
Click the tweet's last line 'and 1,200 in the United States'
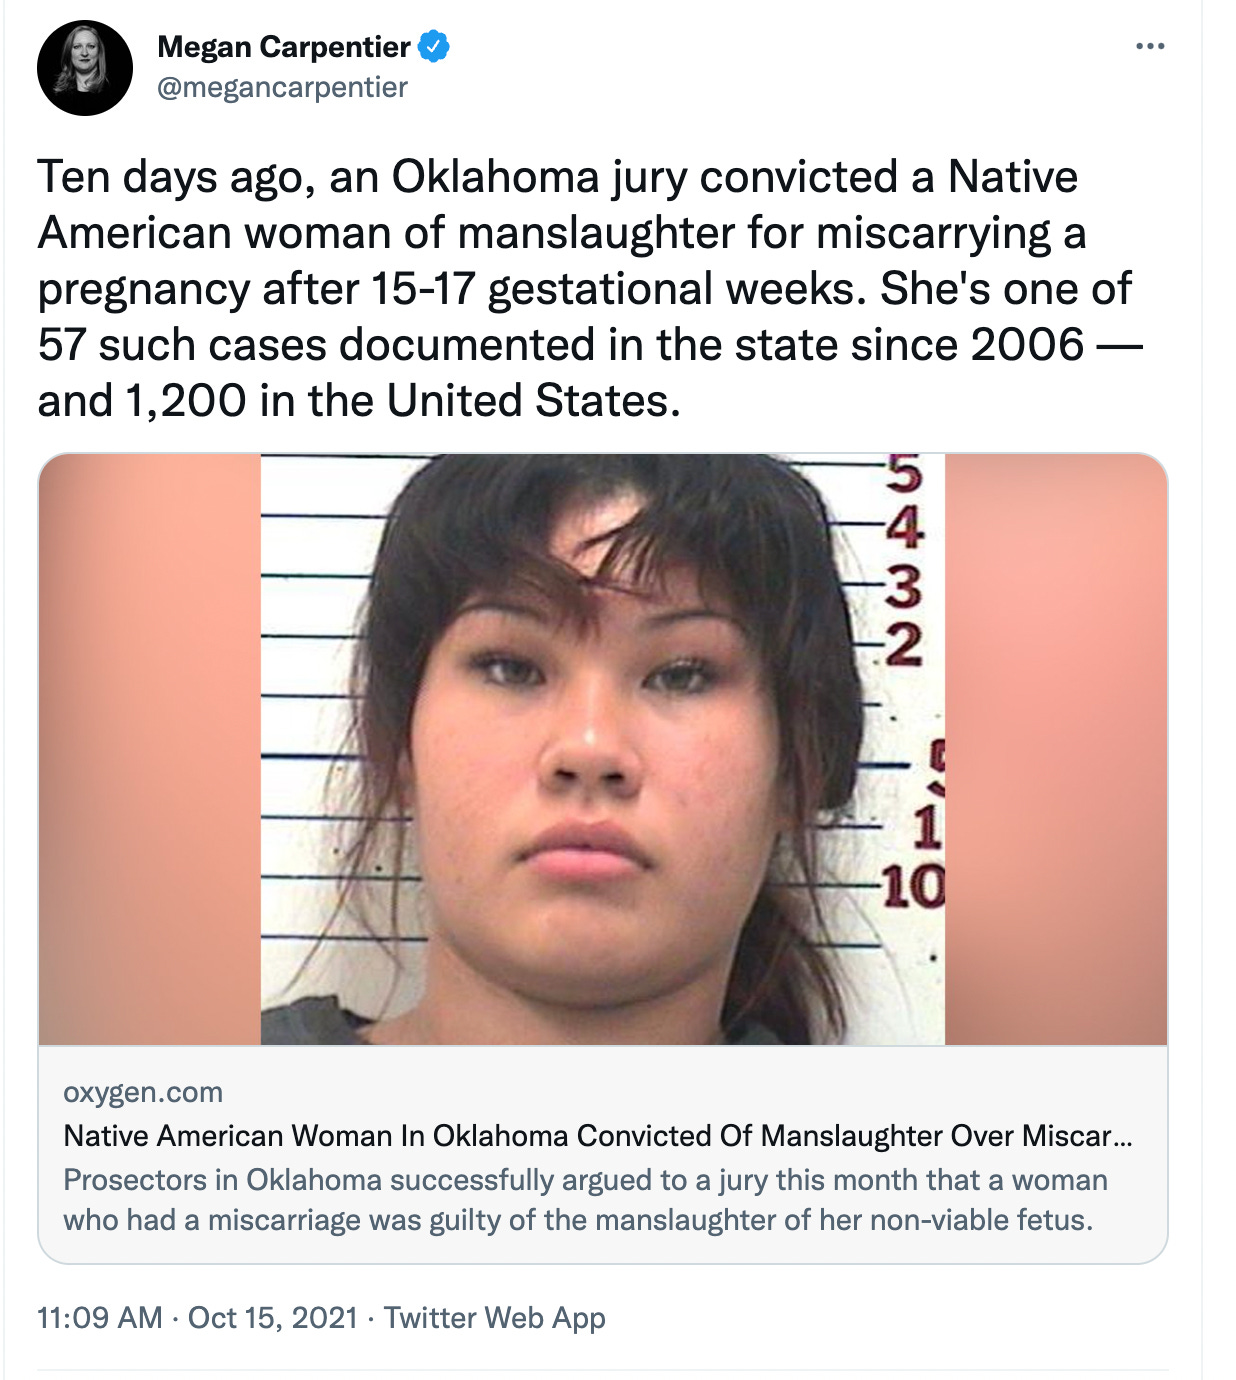click(359, 401)
